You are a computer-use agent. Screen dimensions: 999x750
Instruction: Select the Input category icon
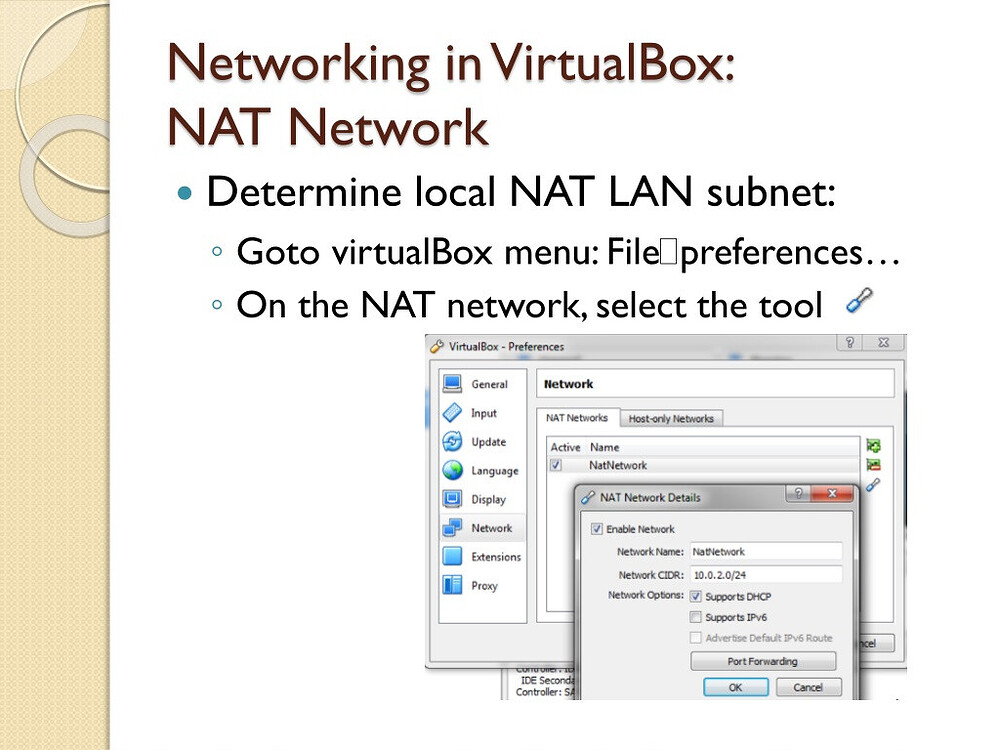[452, 413]
